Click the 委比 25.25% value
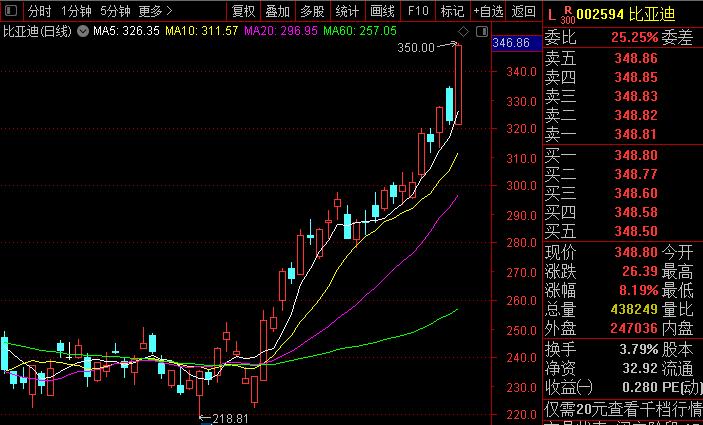Screen dimensions: 703x425 coord(634,38)
